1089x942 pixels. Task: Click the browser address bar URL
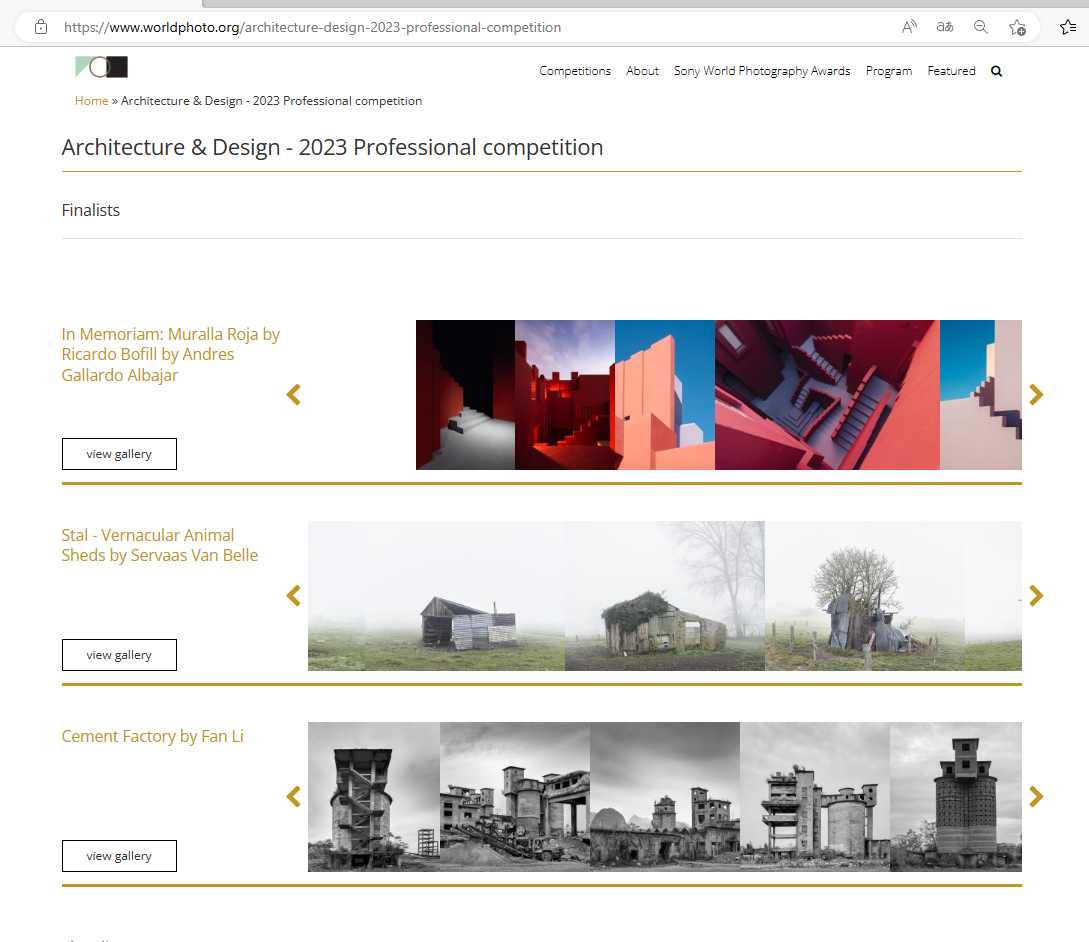[312, 27]
